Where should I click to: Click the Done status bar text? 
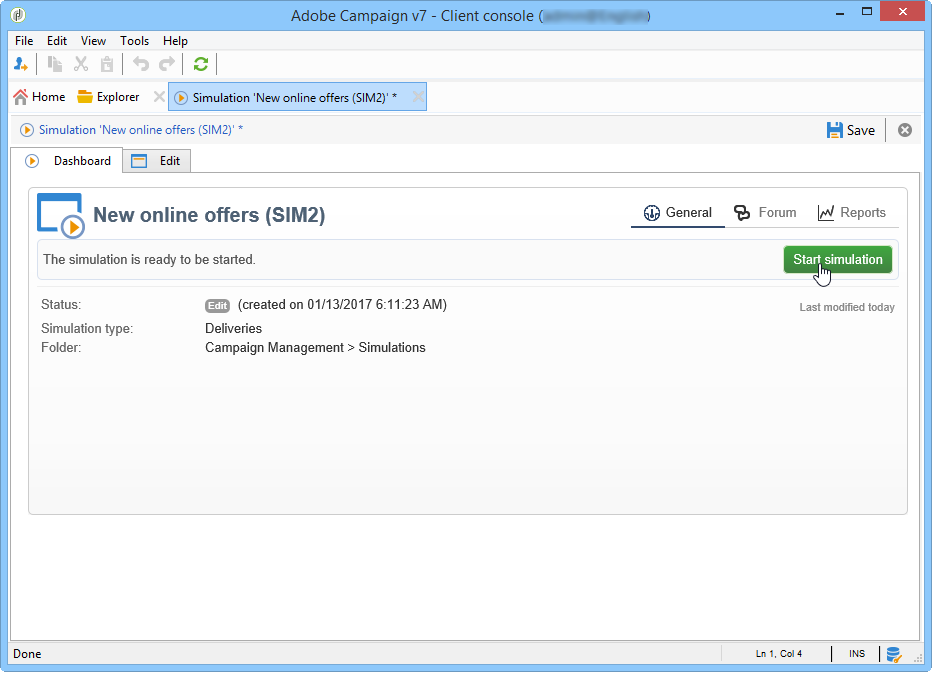point(27,654)
